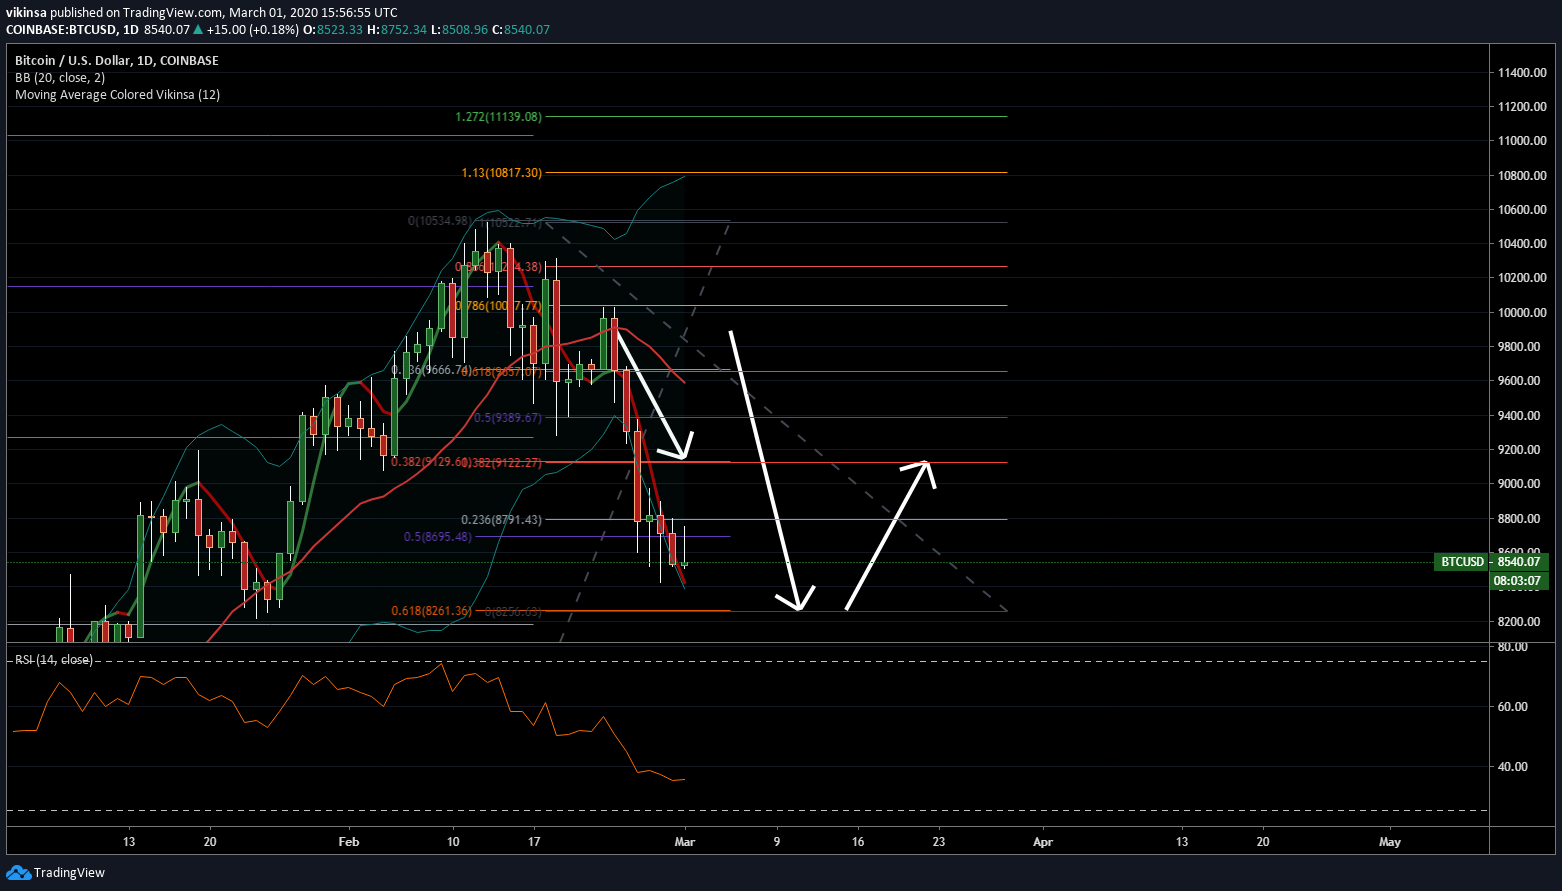Click the '17' date label on time axis
This screenshot has height=891, width=1562.
[x=534, y=842]
